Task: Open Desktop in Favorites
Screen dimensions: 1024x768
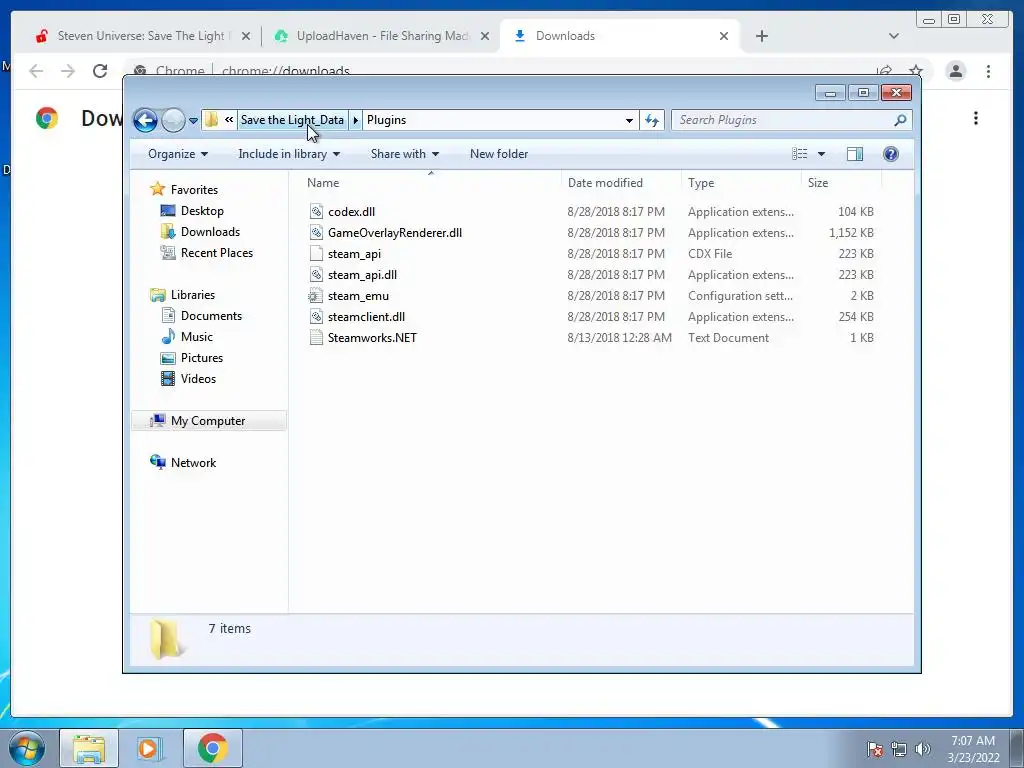Action: [x=202, y=211]
